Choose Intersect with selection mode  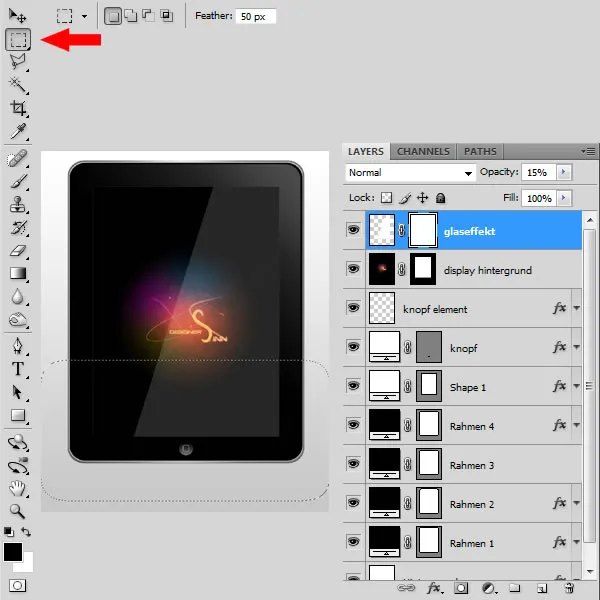coord(166,16)
